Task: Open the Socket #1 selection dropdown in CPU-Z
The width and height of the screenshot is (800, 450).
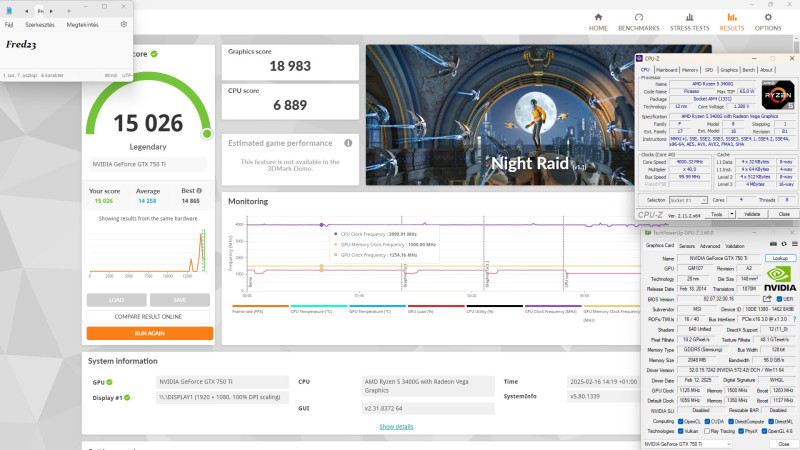Action: click(x=688, y=200)
